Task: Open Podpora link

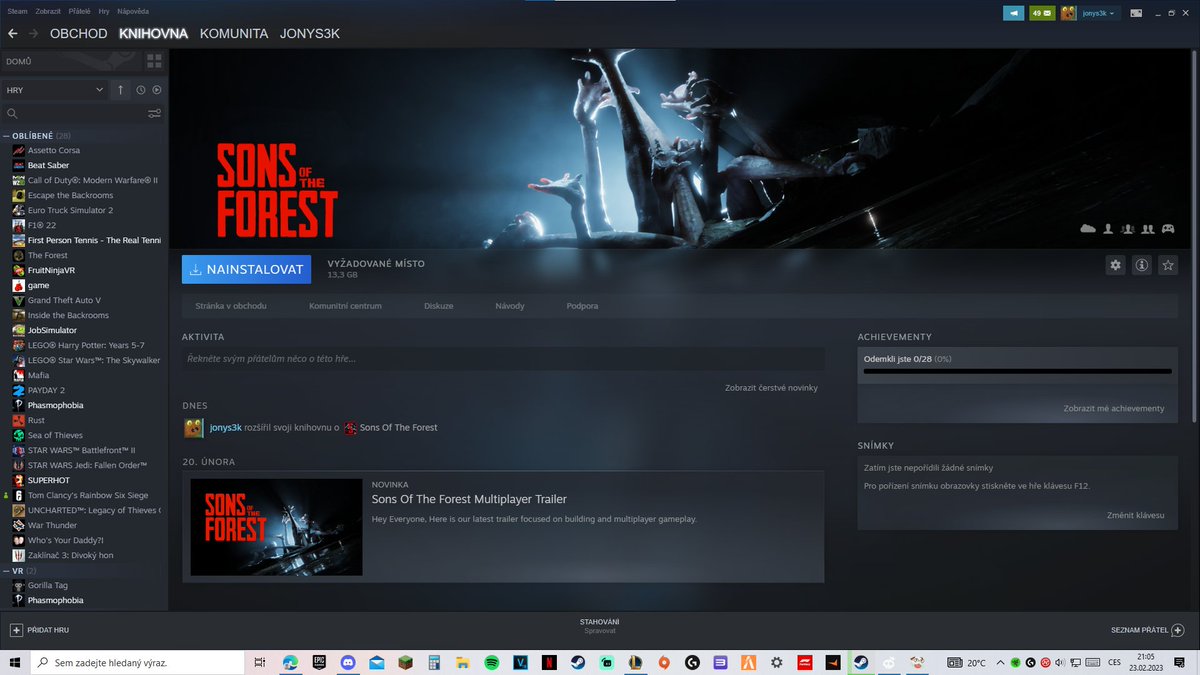Action: [582, 306]
